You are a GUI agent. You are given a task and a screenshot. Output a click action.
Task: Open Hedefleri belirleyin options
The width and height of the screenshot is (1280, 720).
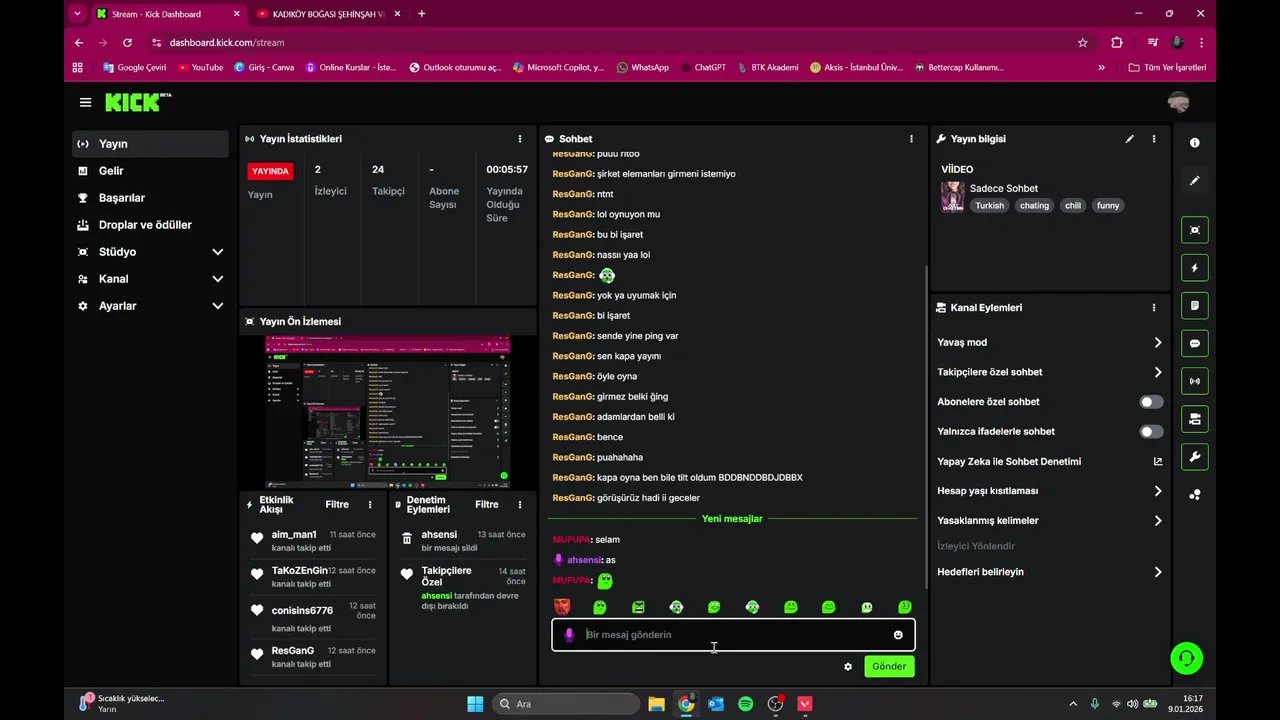(x=1050, y=572)
